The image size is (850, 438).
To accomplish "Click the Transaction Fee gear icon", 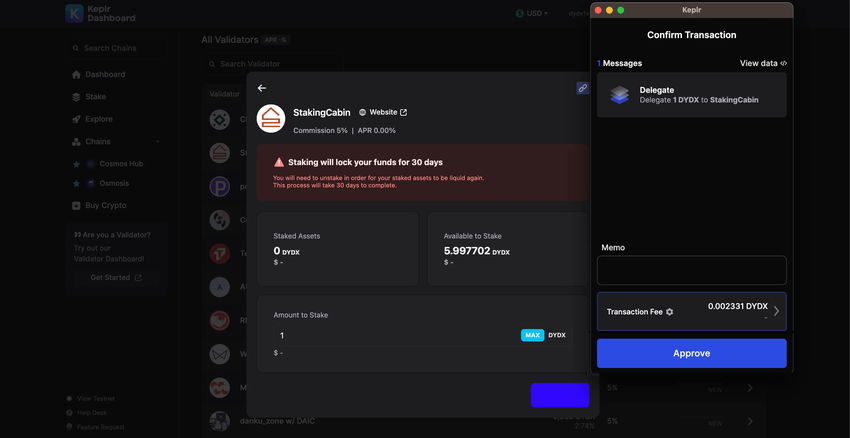I will (669, 312).
